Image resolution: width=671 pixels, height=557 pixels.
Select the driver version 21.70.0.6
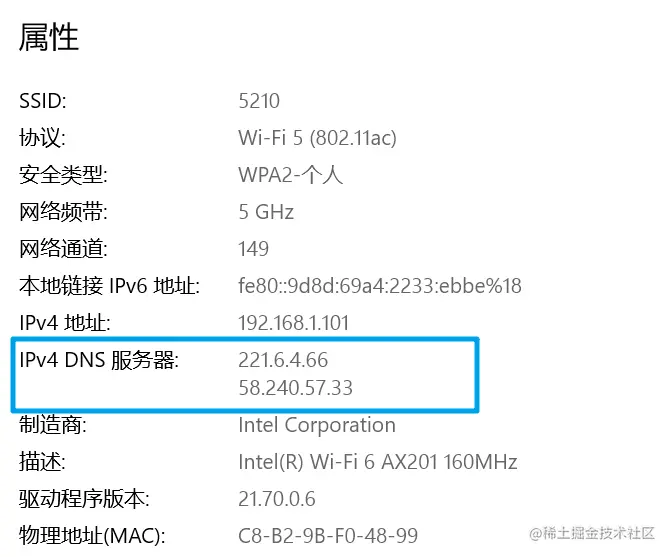277,499
